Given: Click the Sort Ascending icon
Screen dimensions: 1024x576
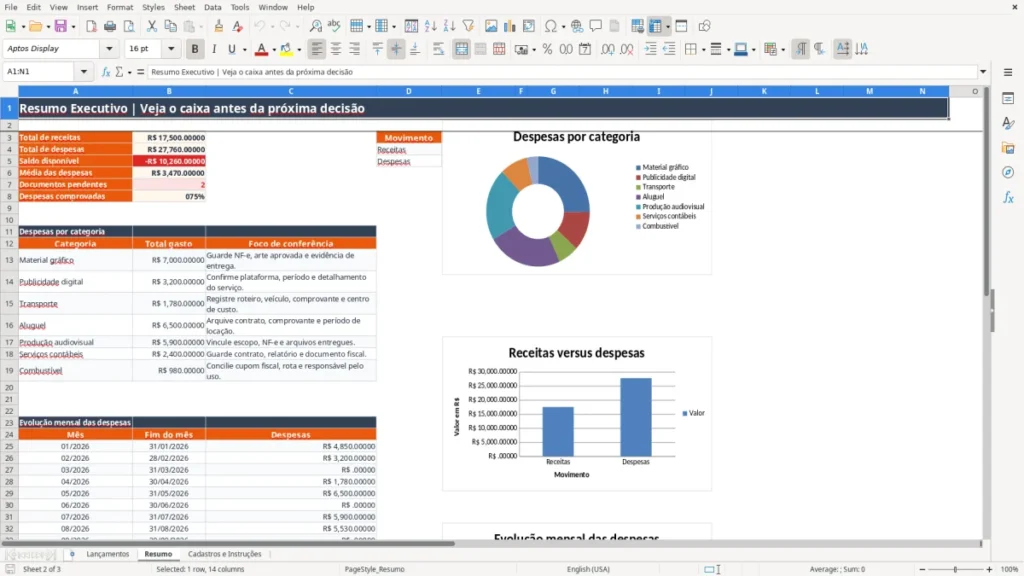Looking at the screenshot, I should point(430,26).
